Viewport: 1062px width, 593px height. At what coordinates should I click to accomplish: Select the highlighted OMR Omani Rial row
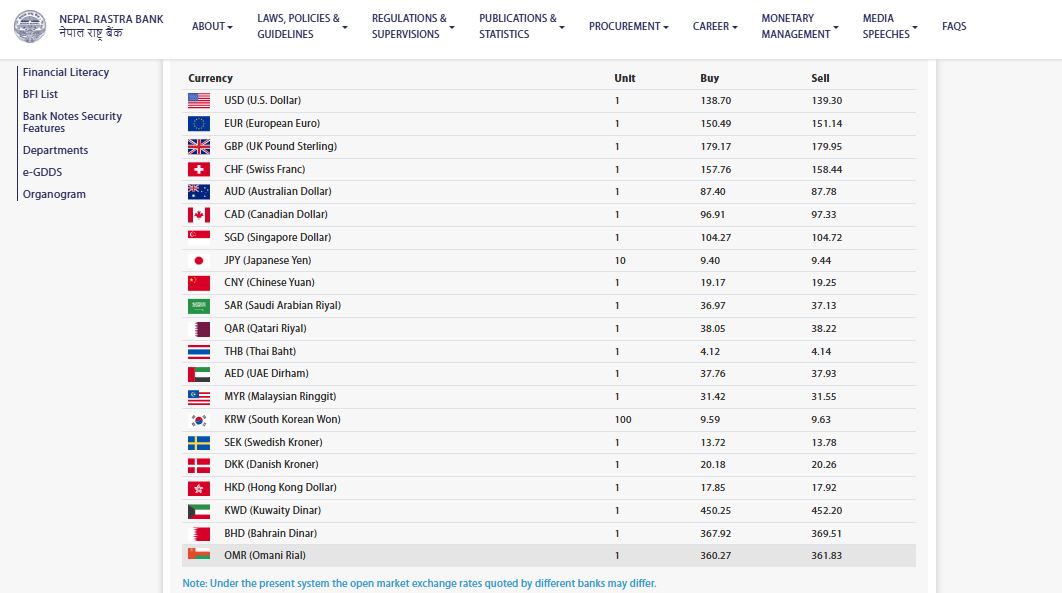point(548,555)
